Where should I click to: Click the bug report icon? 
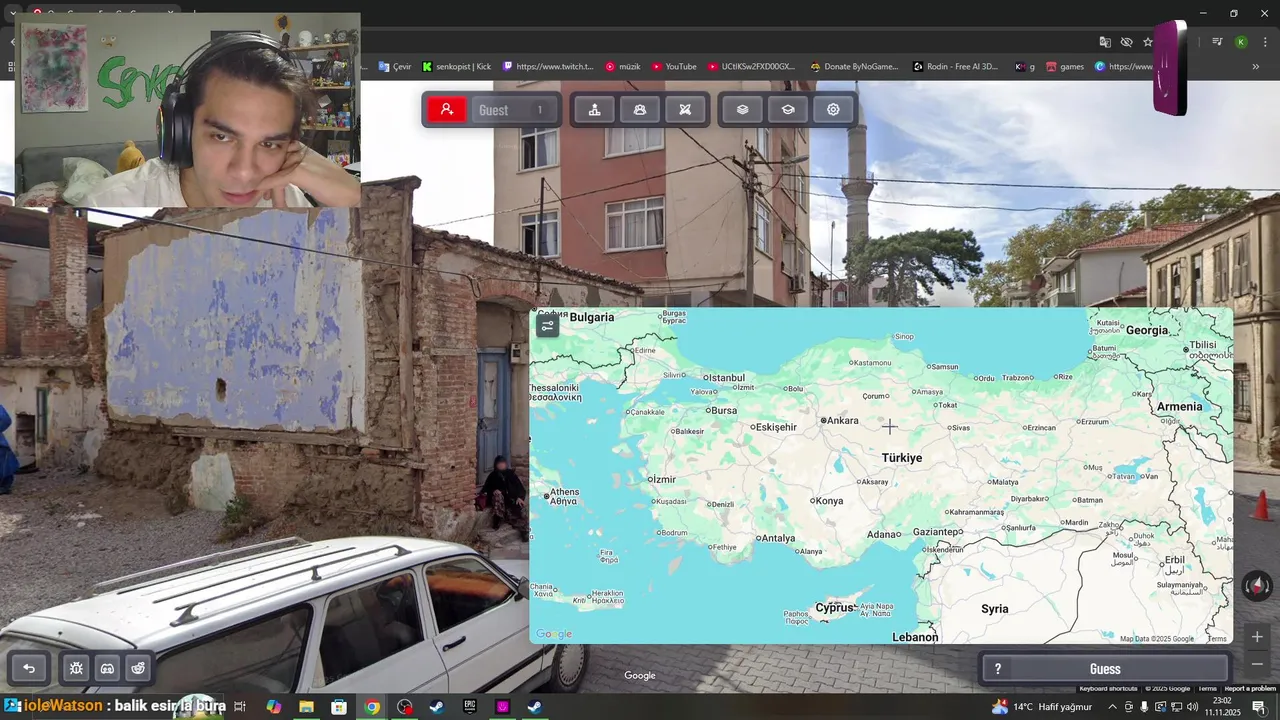pos(76,668)
